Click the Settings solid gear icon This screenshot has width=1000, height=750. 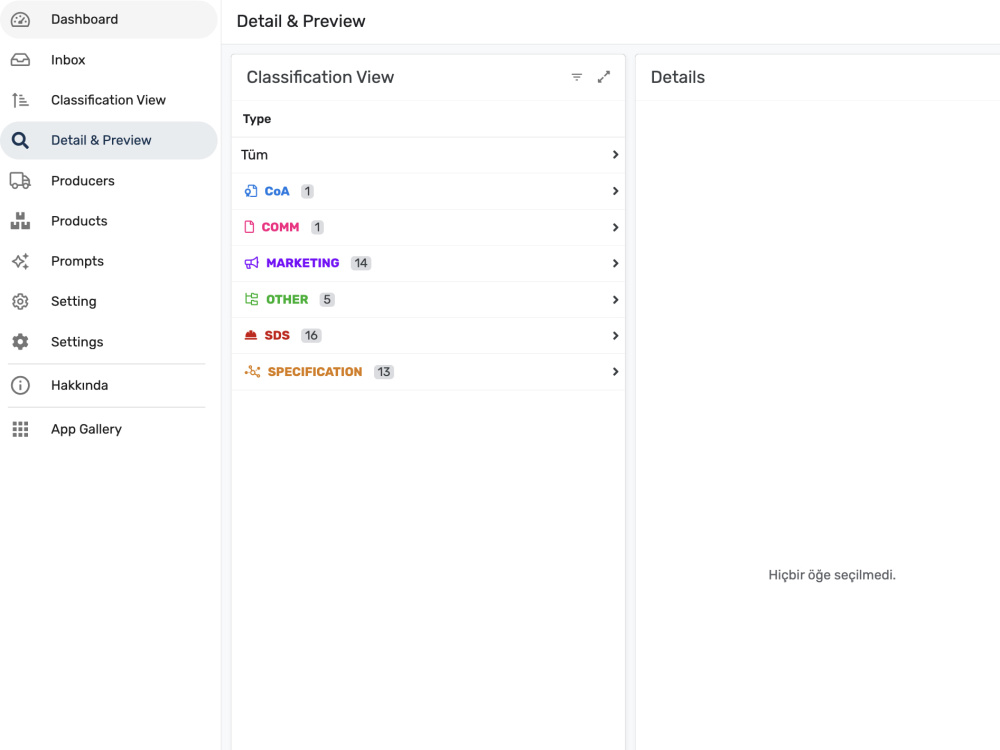tap(20, 342)
